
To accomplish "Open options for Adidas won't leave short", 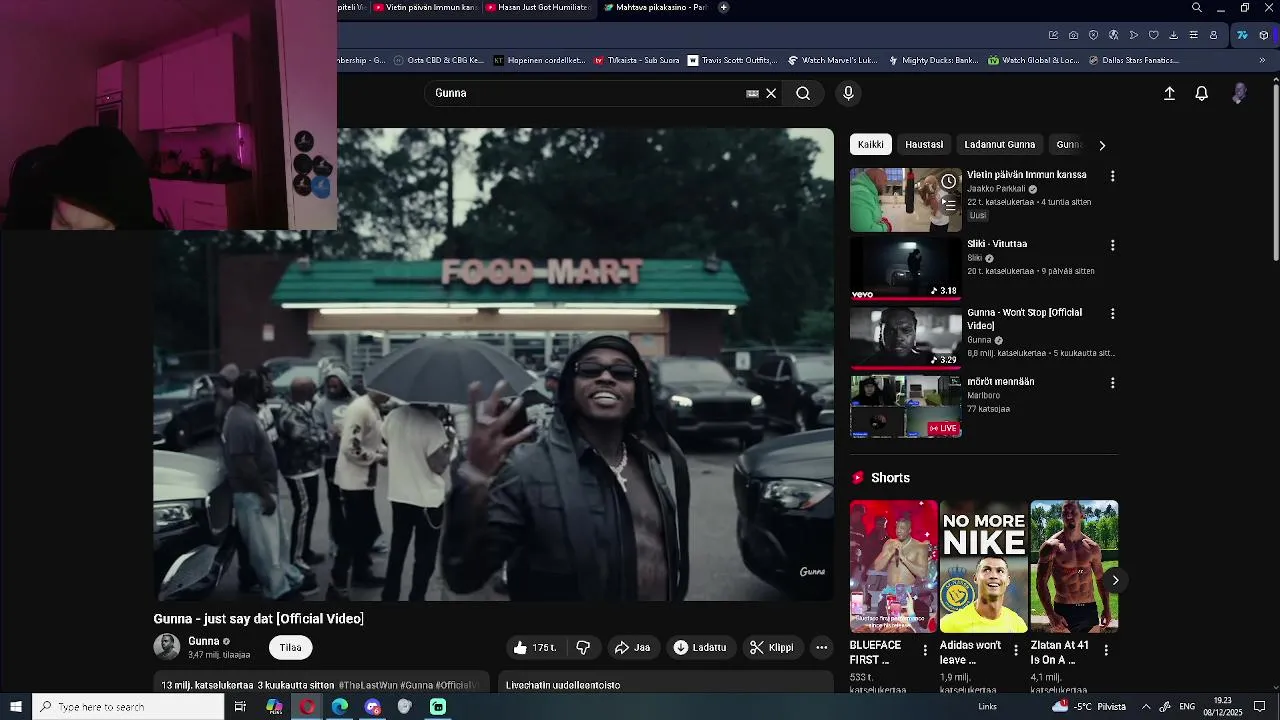I will click(x=1016, y=650).
